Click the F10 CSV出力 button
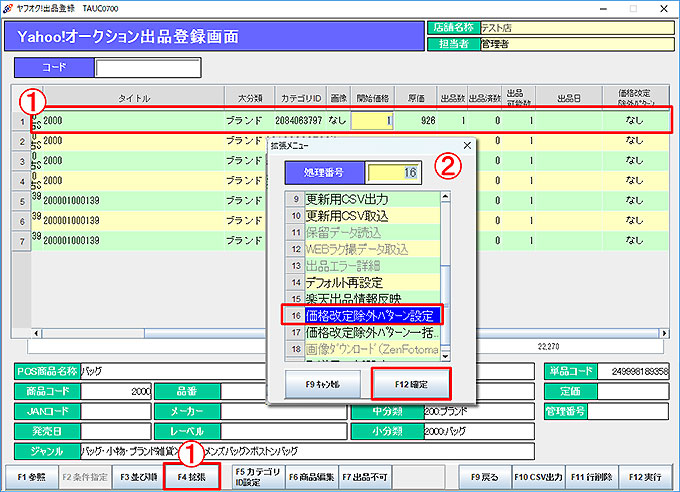Viewport: 680px width, 492px height. (x=538, y=477)
